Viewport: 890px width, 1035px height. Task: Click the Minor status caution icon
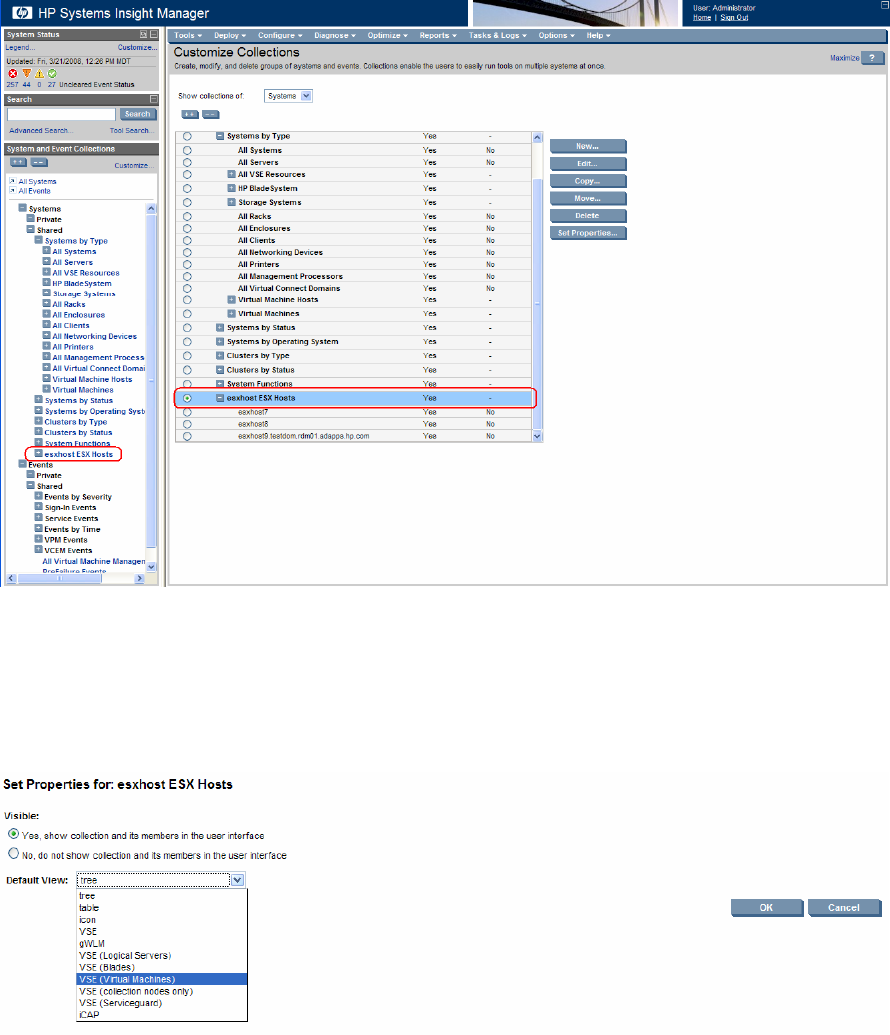(x=40, y=74)
